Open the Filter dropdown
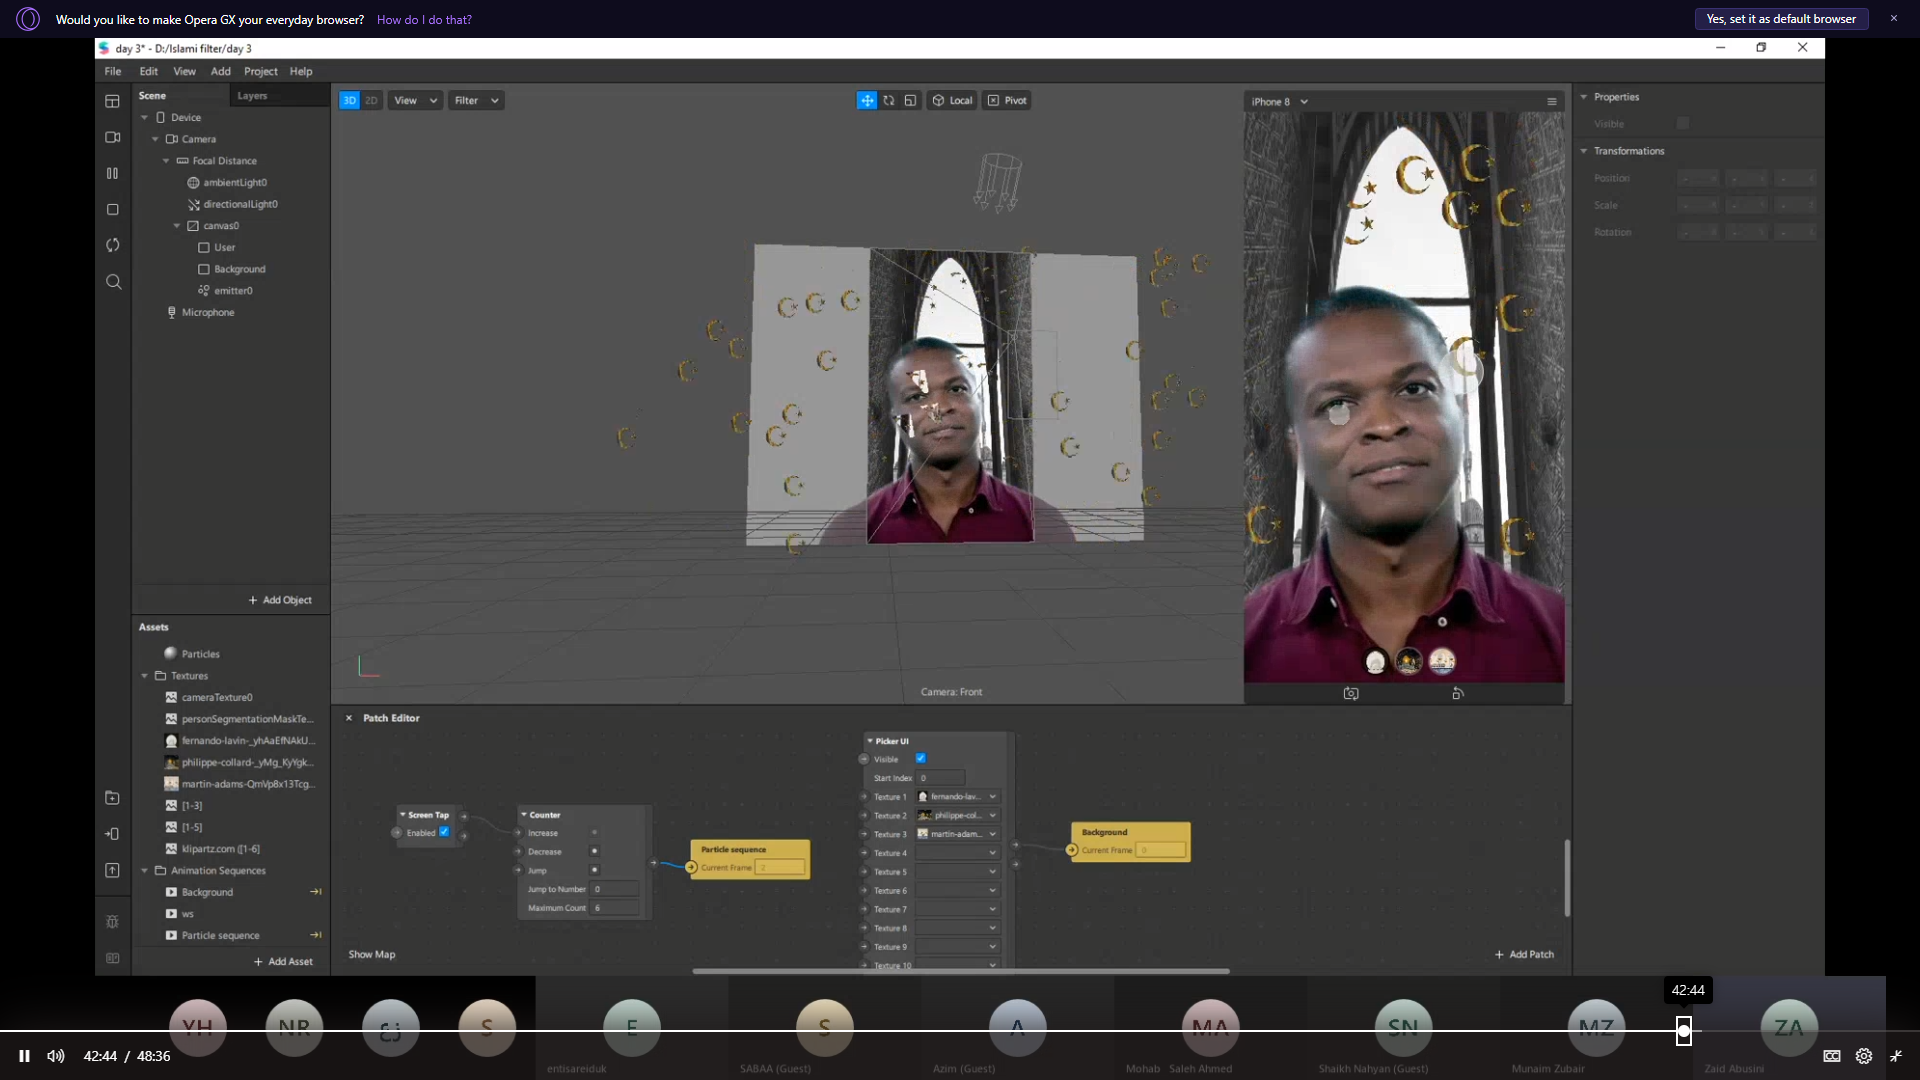The width and height of the screenshot is (1920, 1080). coord(476,100)
